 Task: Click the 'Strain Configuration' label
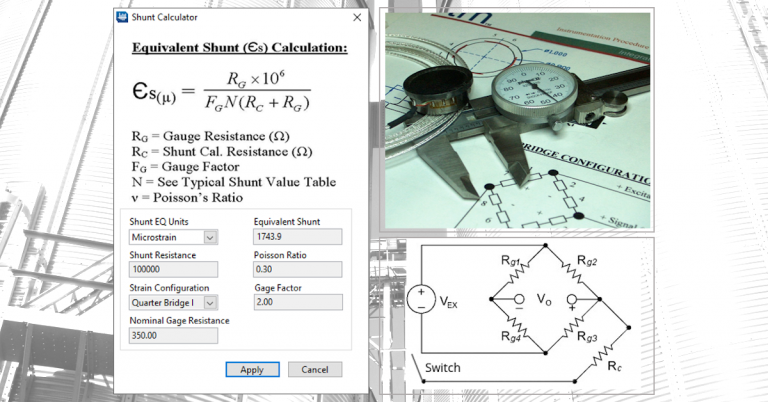[169, 288]
